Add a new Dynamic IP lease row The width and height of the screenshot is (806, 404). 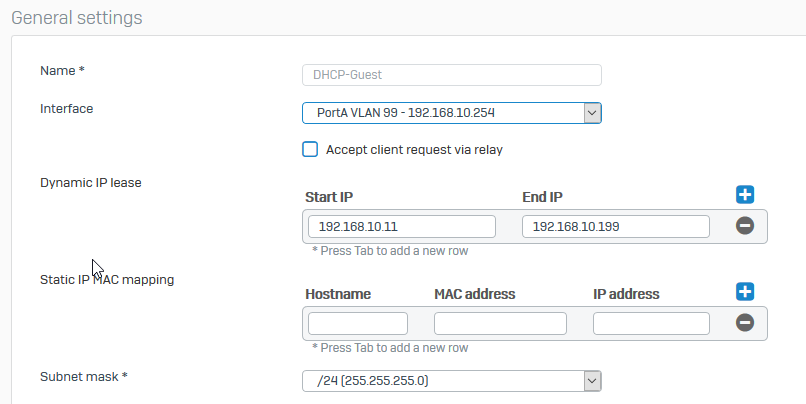744,195
